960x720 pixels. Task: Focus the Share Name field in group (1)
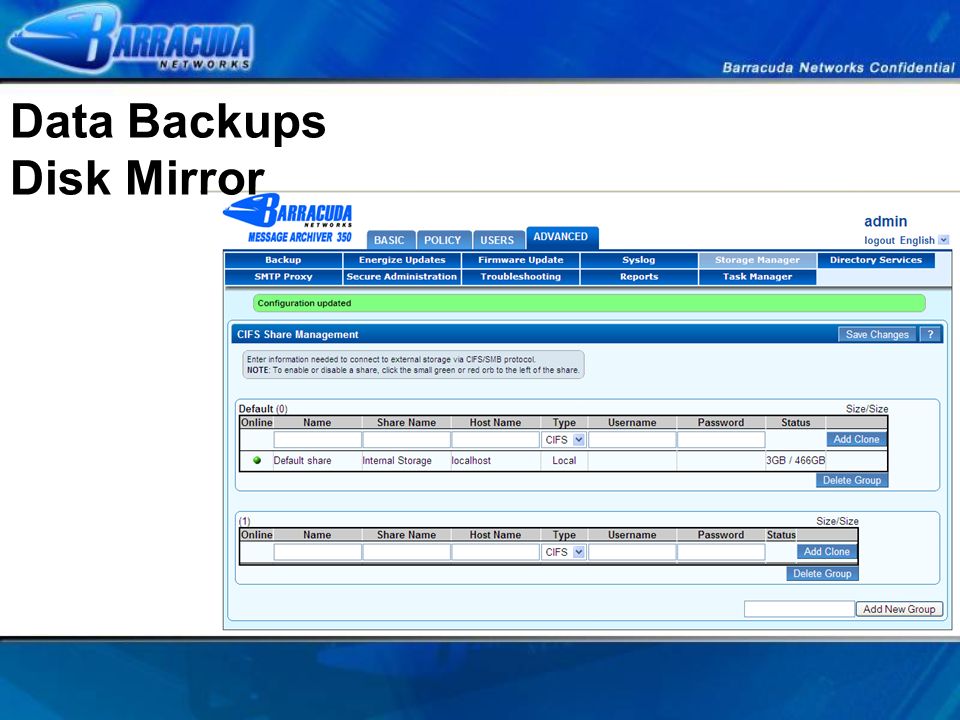click(407, 552)
